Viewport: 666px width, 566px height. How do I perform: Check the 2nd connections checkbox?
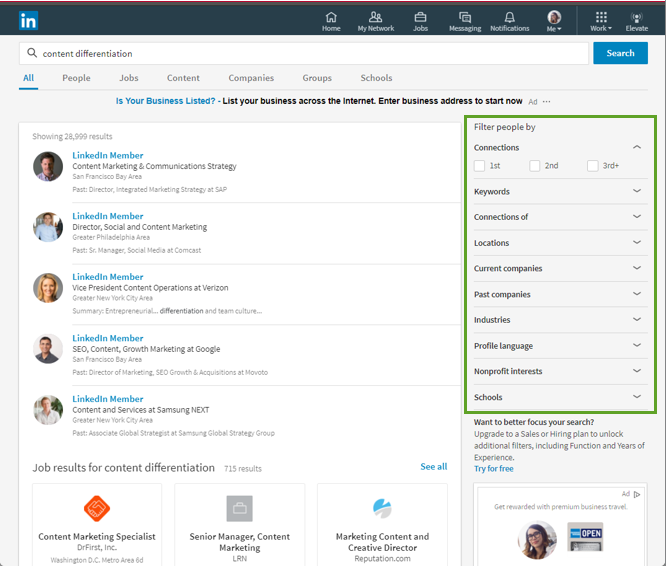(534, 166)
